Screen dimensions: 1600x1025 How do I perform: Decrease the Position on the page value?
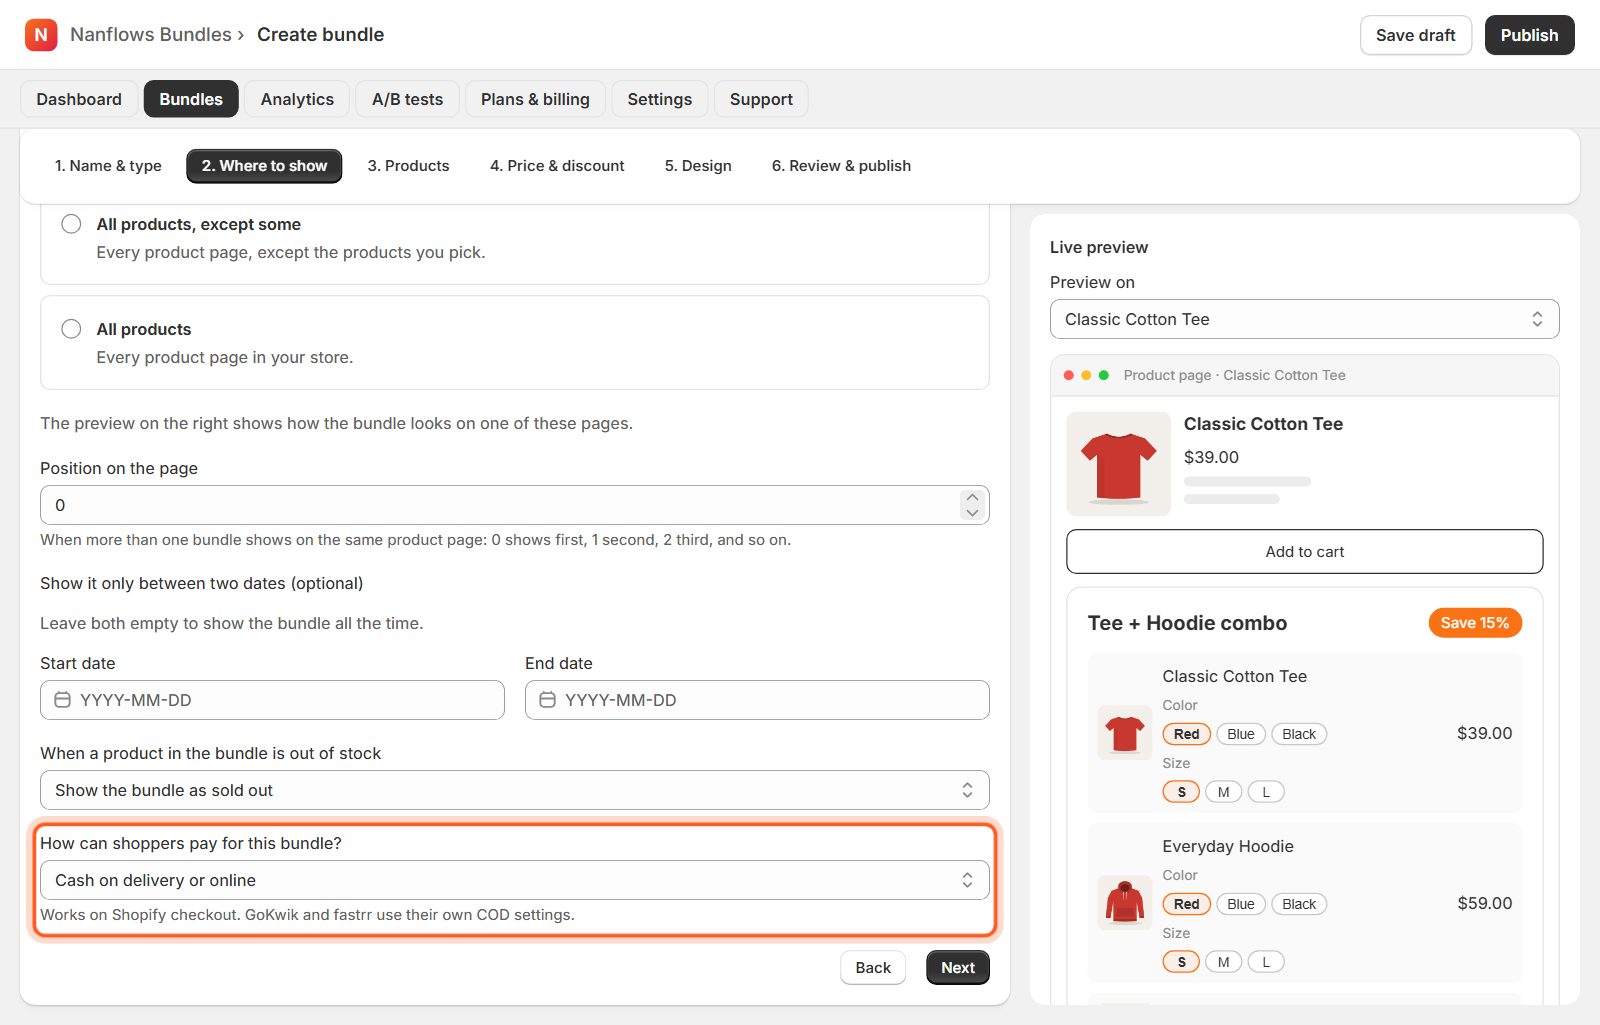pos(972,513)
